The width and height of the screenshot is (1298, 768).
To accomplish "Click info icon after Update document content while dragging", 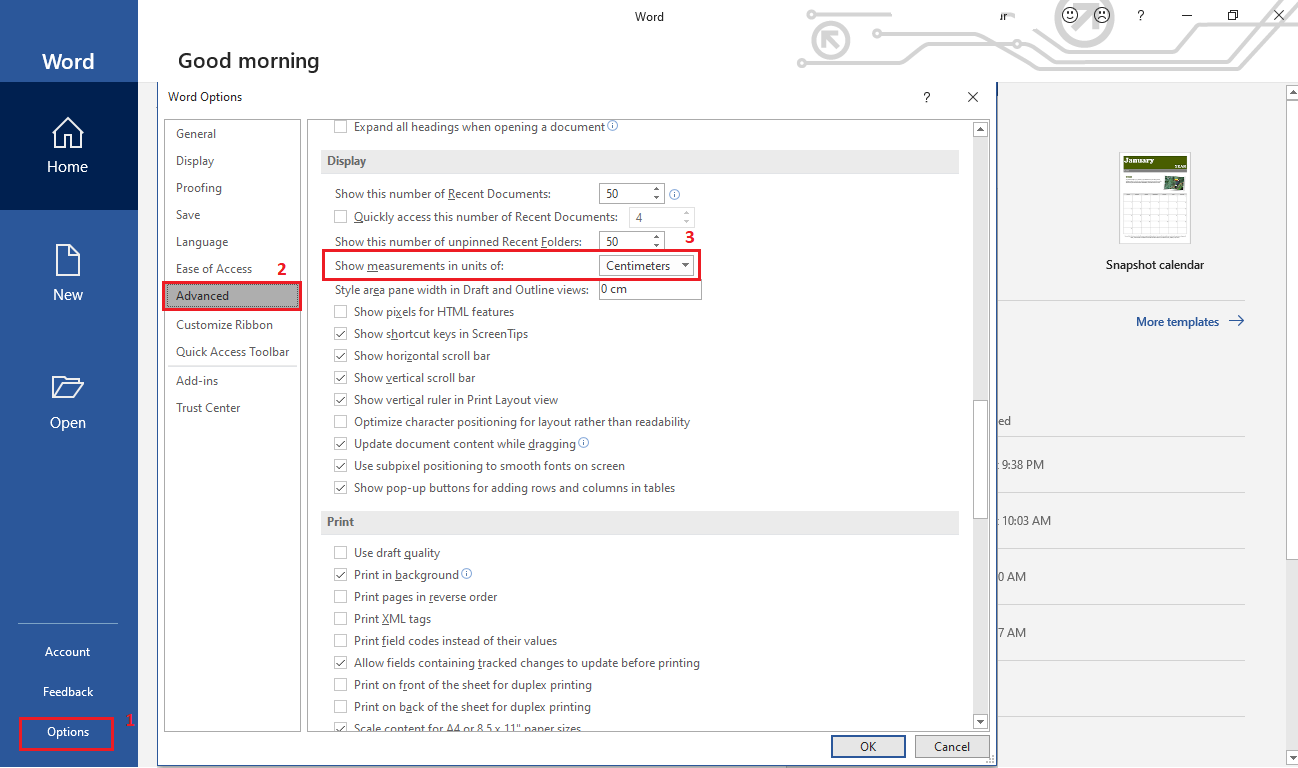I will click(x=584, y=443).
